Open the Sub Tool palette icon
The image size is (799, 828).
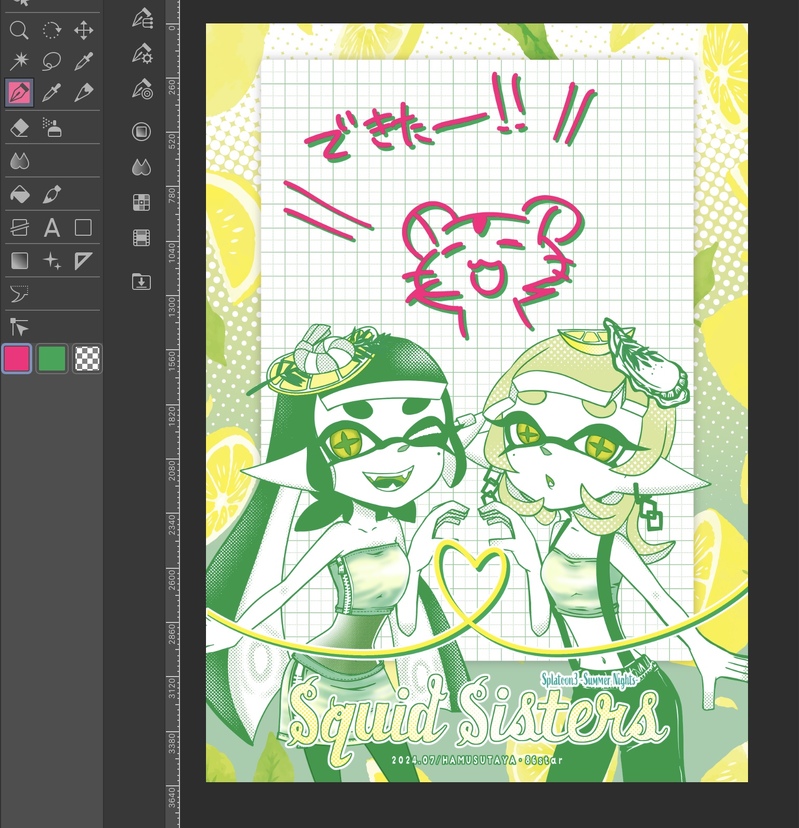tap(142, 18)
